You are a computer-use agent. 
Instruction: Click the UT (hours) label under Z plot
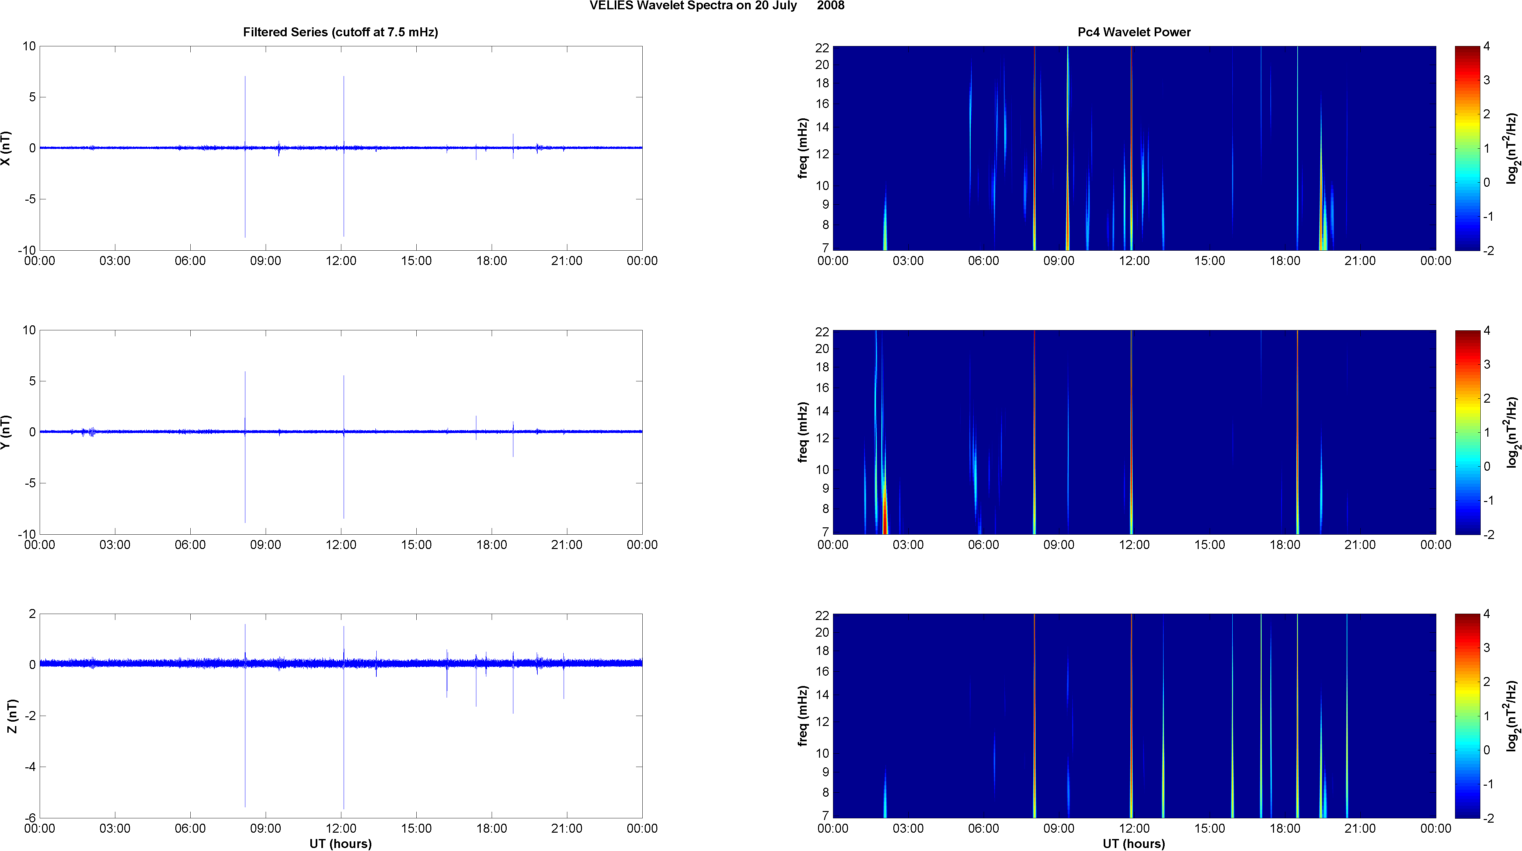(x=340, y=844)
